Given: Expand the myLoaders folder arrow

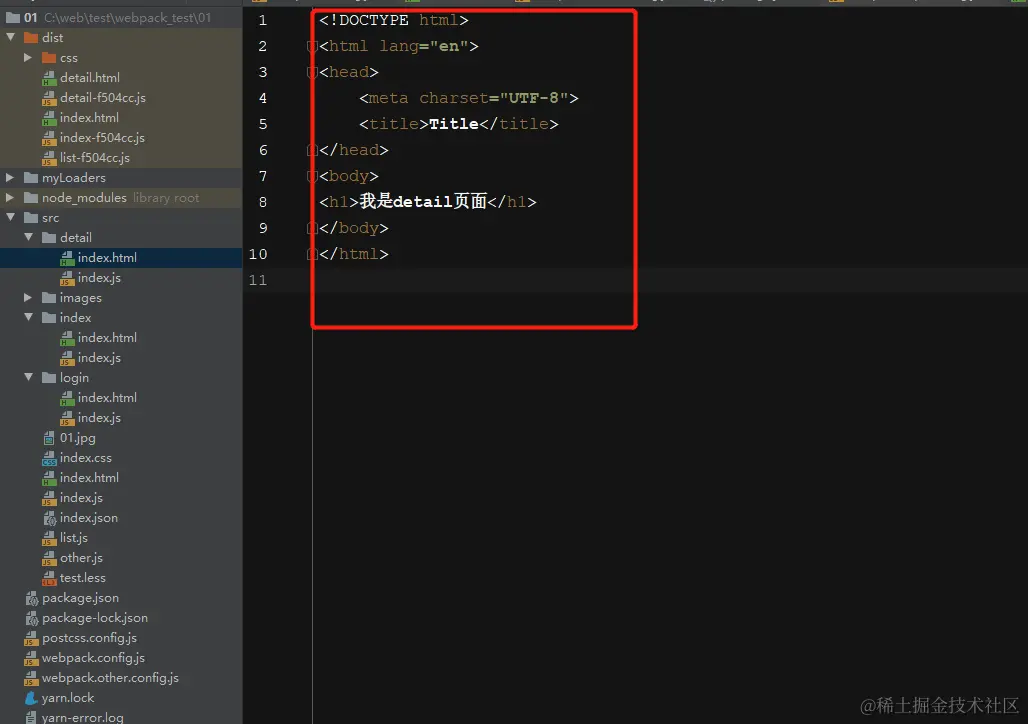Looking at the screenshot, I should pos(10,178).
